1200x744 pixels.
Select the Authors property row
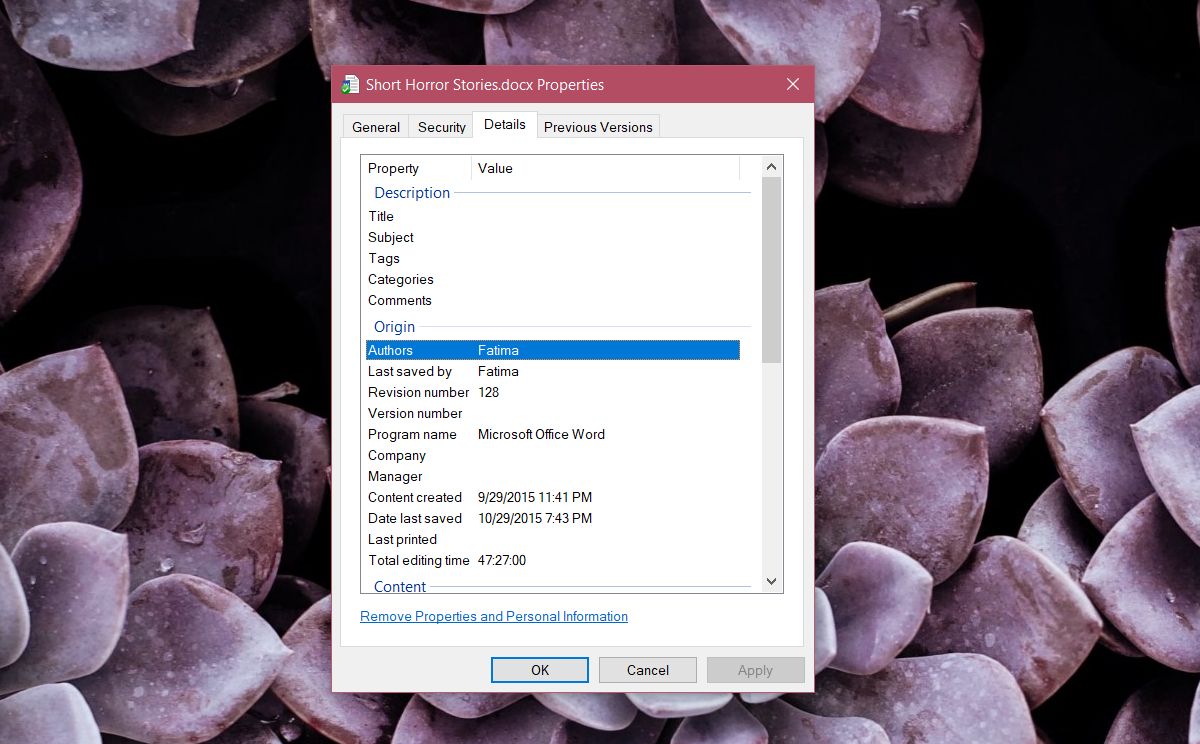tap(552, 350)
